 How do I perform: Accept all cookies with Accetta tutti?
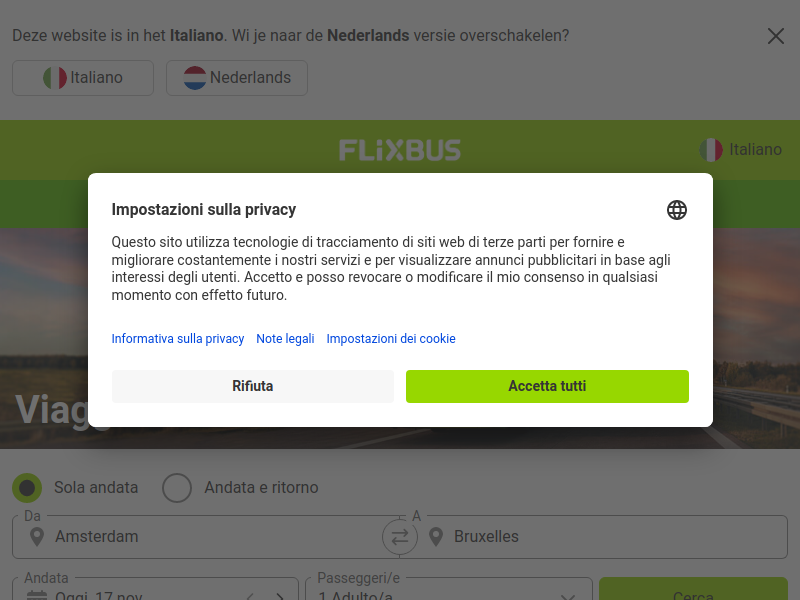pos(547,386)
